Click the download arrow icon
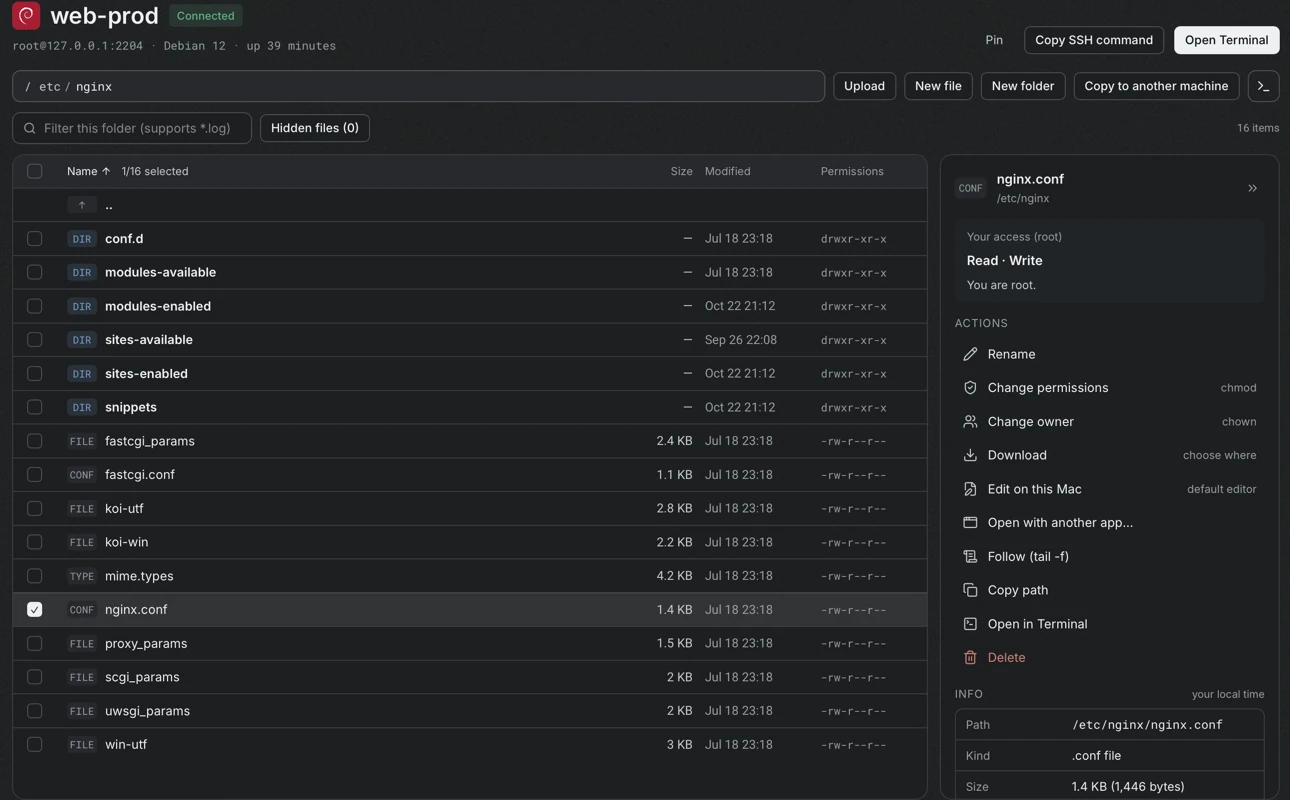Image resolution: width=1290 pixels, height=800 pixels. pyautogui.click(x=970, y=455)
